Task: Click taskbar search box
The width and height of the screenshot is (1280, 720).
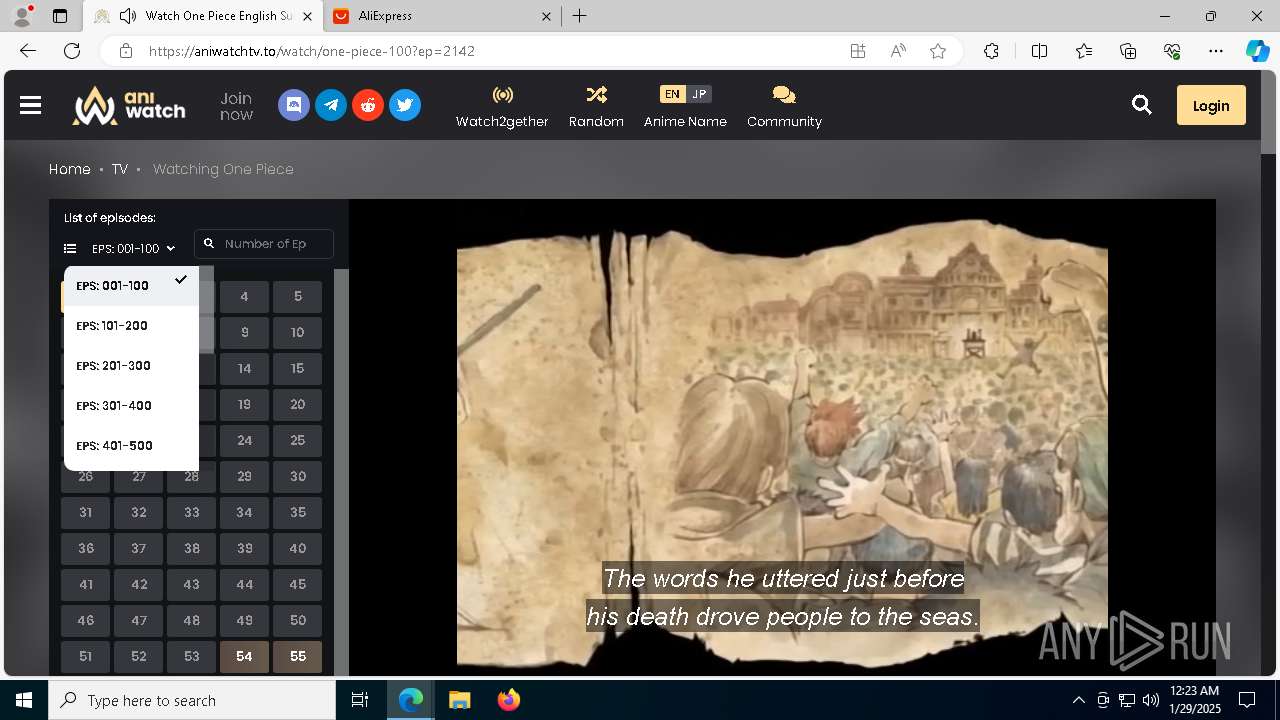Action: [x=192, y=700]
